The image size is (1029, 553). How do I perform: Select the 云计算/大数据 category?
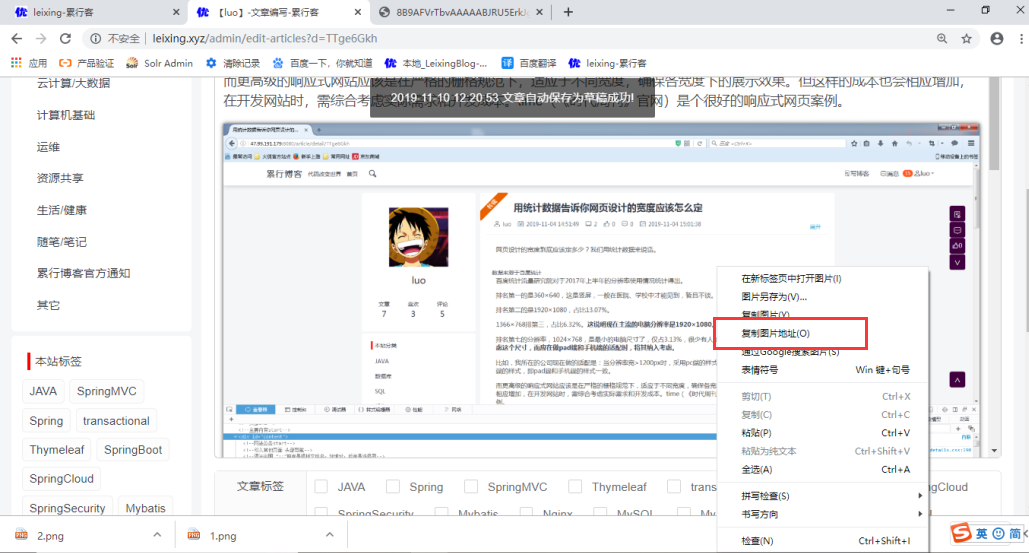click(x=74, y=83)
